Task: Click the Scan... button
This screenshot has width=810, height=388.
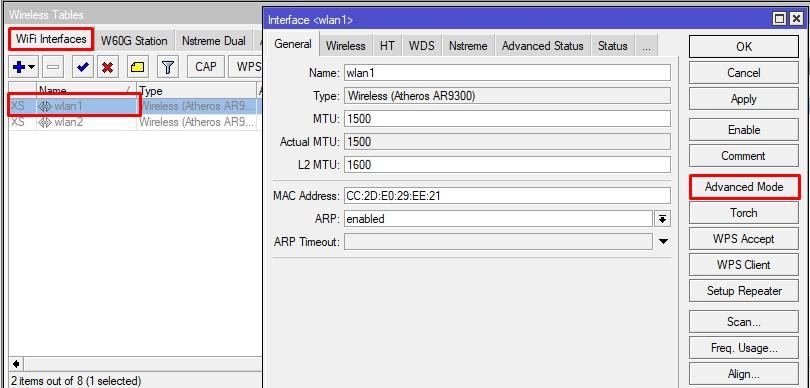Action: 744,321
